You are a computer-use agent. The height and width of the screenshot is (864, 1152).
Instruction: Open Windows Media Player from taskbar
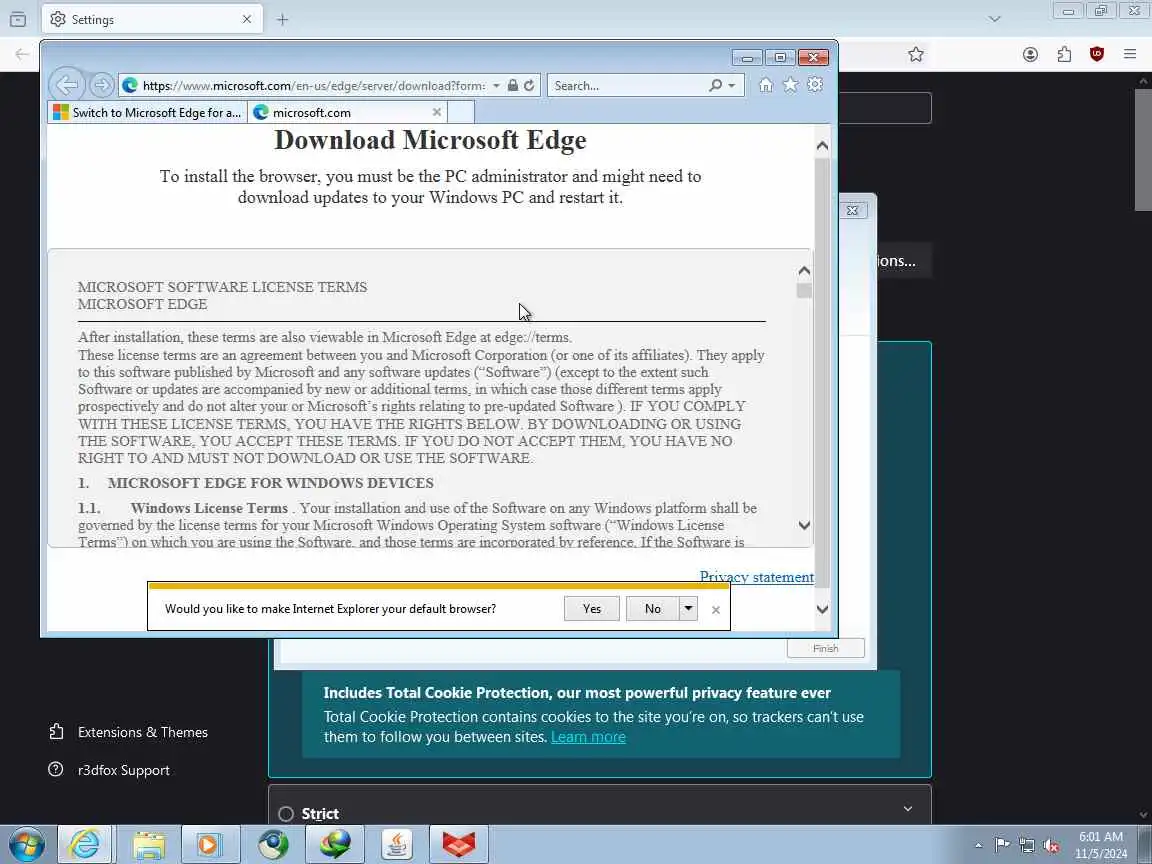point(209,844)
